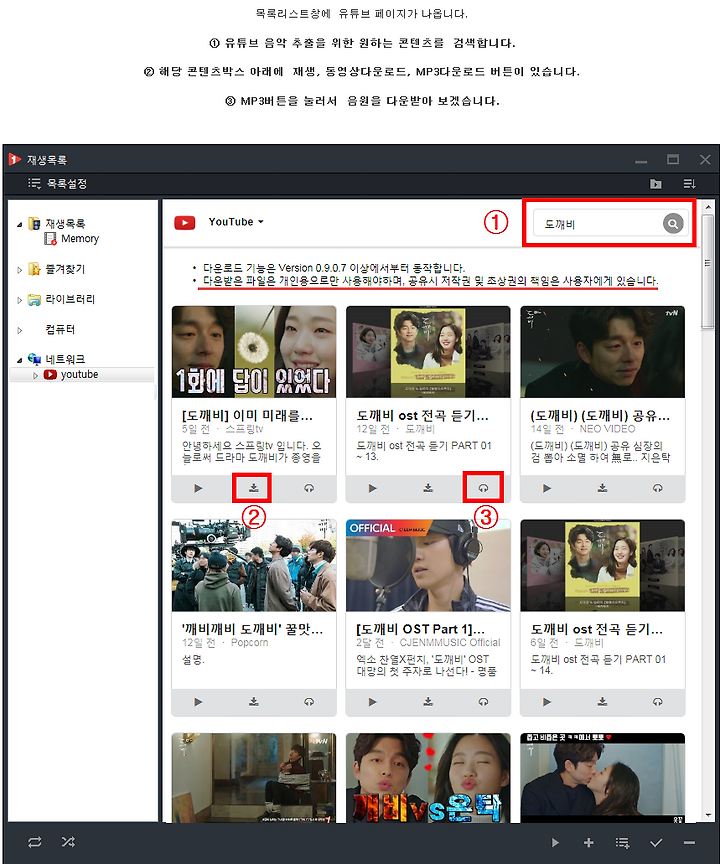Select 라이브러리 in the sidebar tree
The width and height of the screenshot is (720, 864).
point(62,299)
